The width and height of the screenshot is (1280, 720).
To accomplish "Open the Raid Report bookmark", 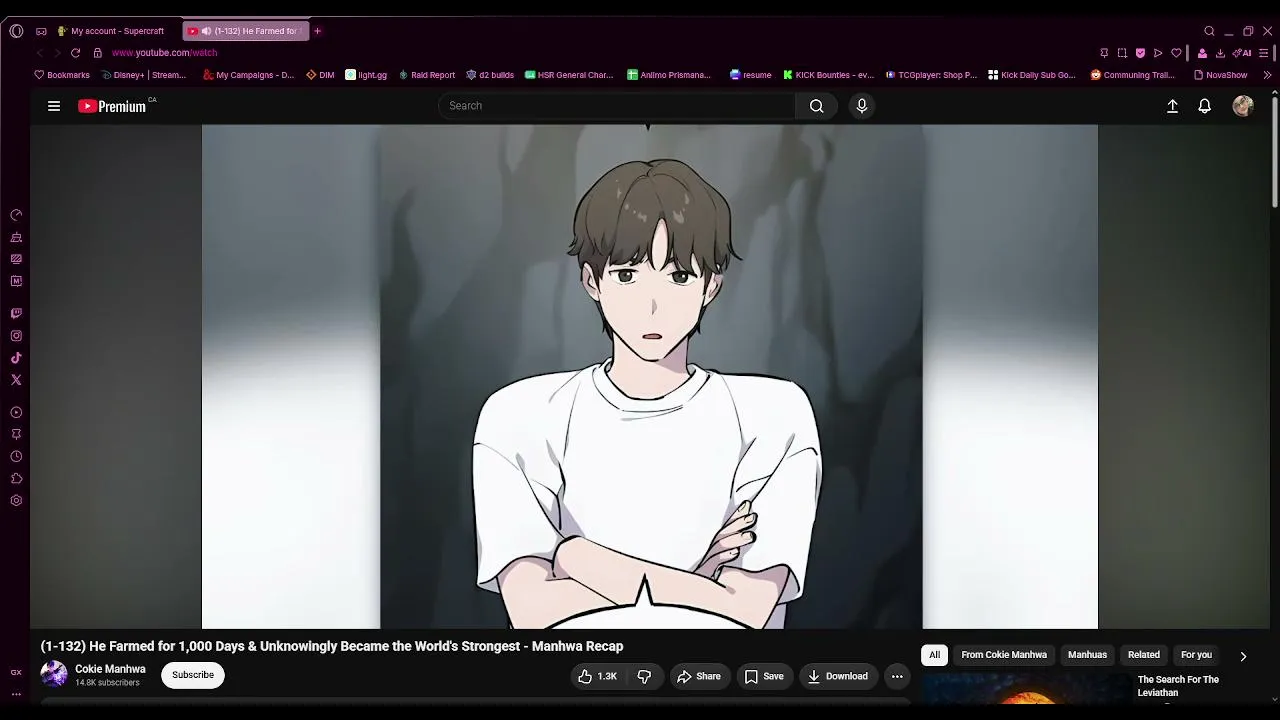I will tap(427, 75).
